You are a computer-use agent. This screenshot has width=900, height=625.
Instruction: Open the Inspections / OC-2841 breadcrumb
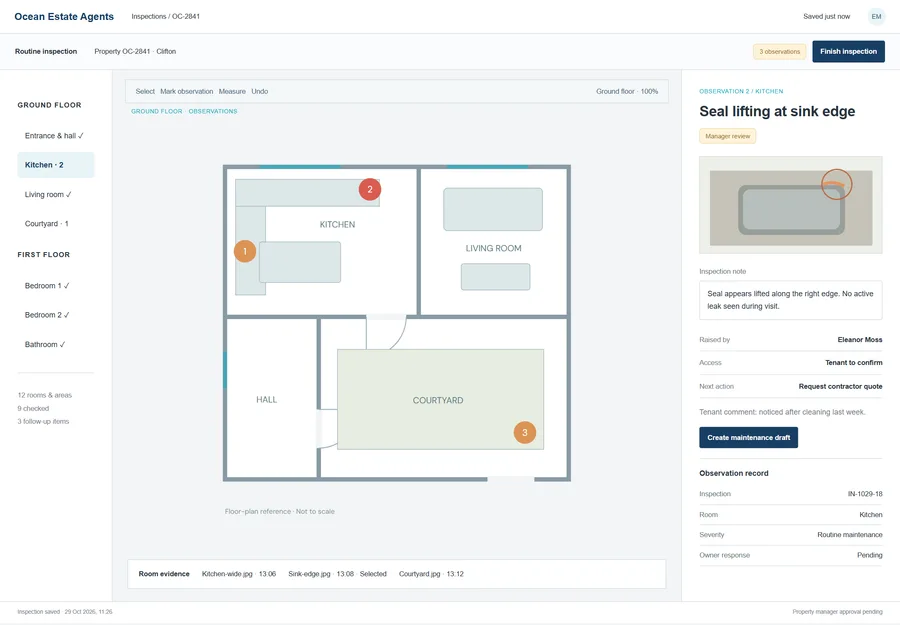coord(165,17)
